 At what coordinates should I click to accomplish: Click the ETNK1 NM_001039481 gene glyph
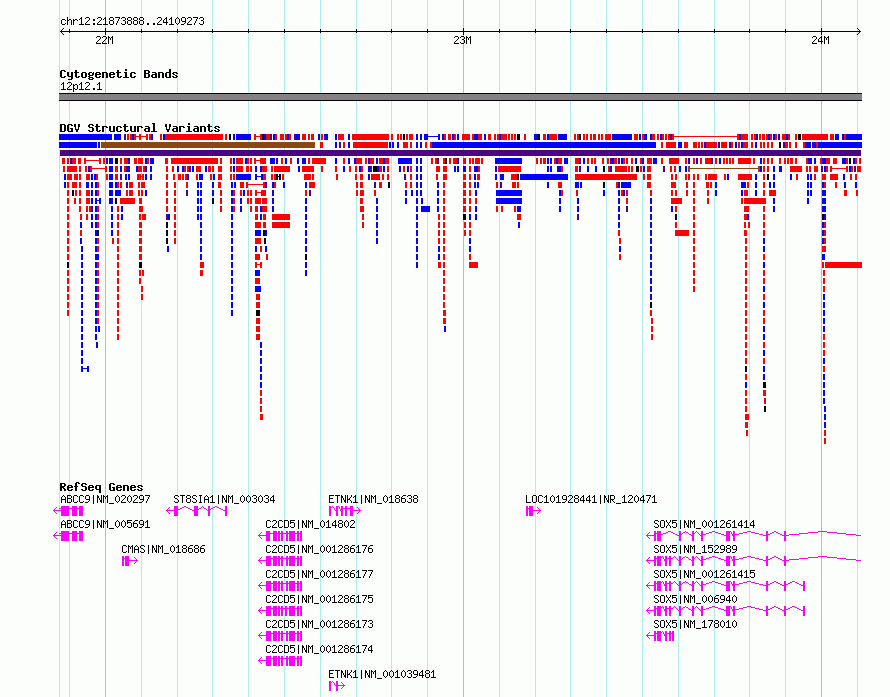[337, 686]
